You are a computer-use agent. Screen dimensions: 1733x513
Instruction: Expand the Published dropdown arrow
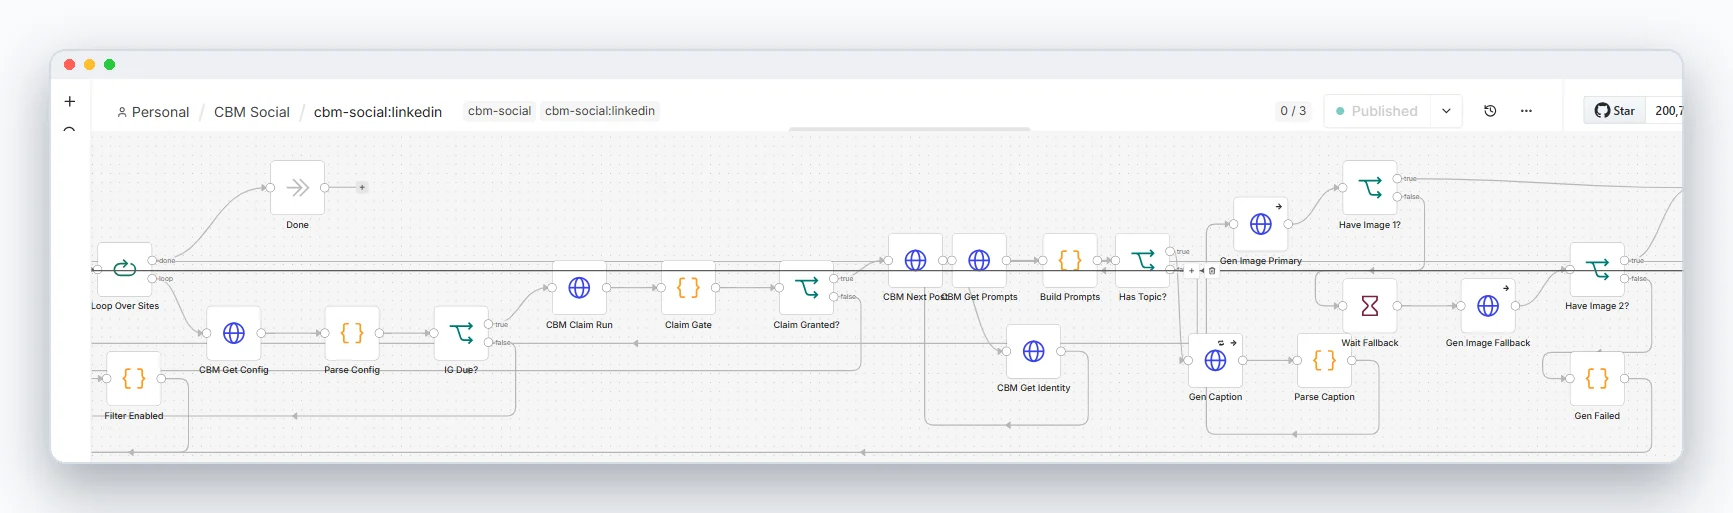click(x=1446, y=111)
